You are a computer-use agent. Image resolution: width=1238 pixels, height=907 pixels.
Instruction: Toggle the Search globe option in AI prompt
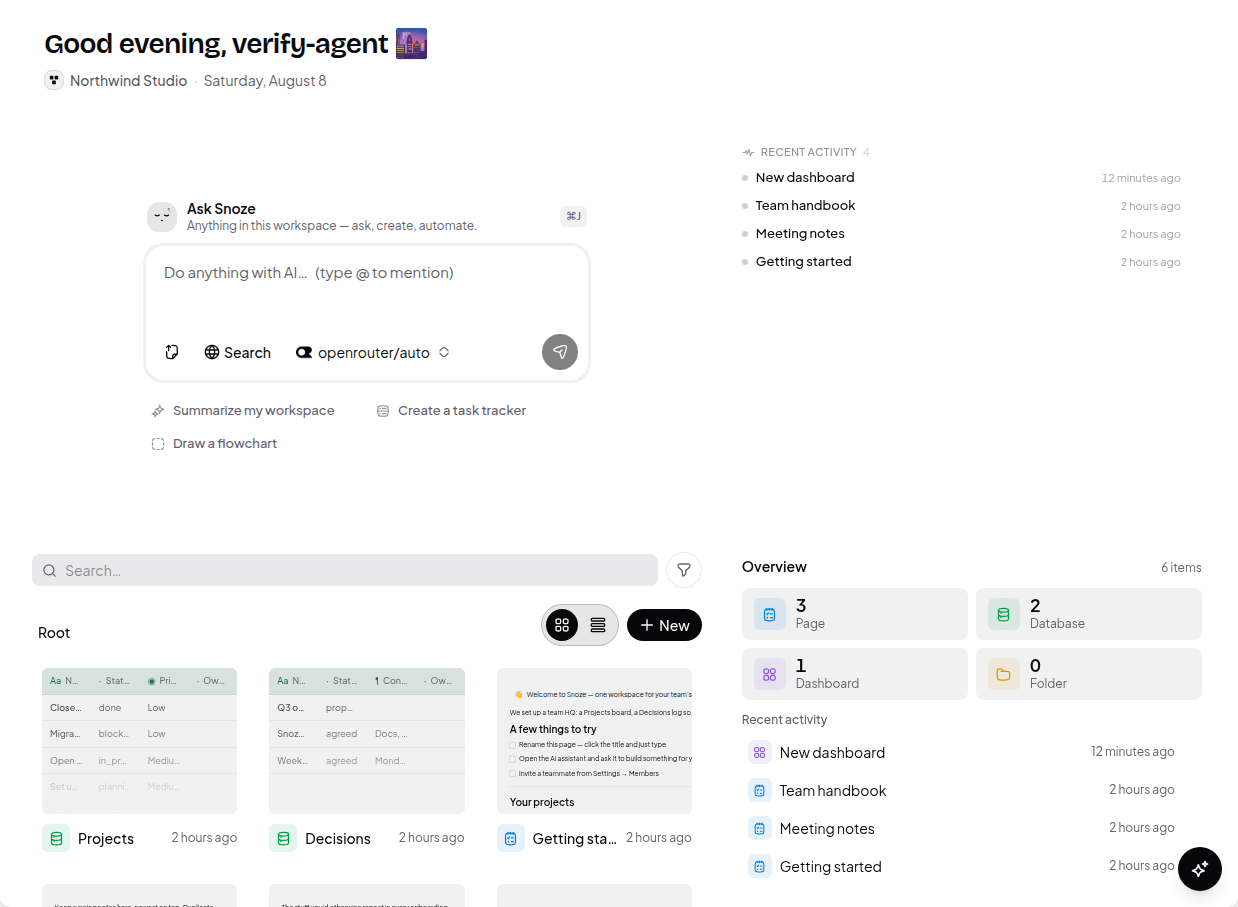click(238, 352)
